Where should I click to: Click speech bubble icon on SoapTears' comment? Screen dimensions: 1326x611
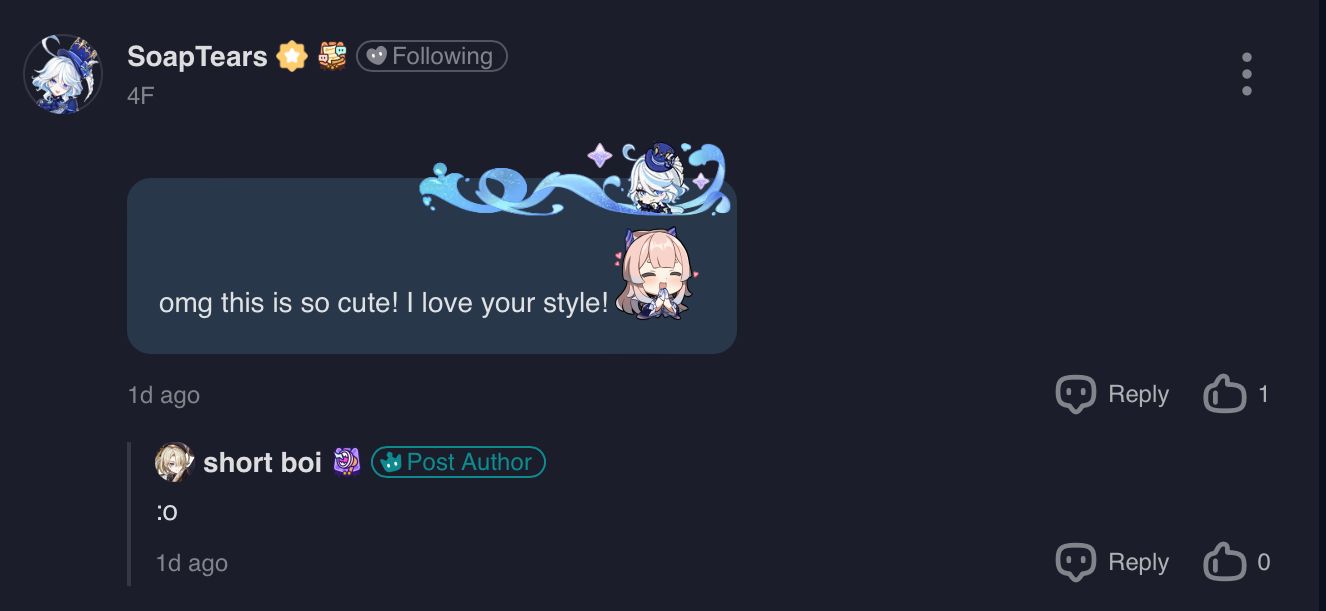1076,394
